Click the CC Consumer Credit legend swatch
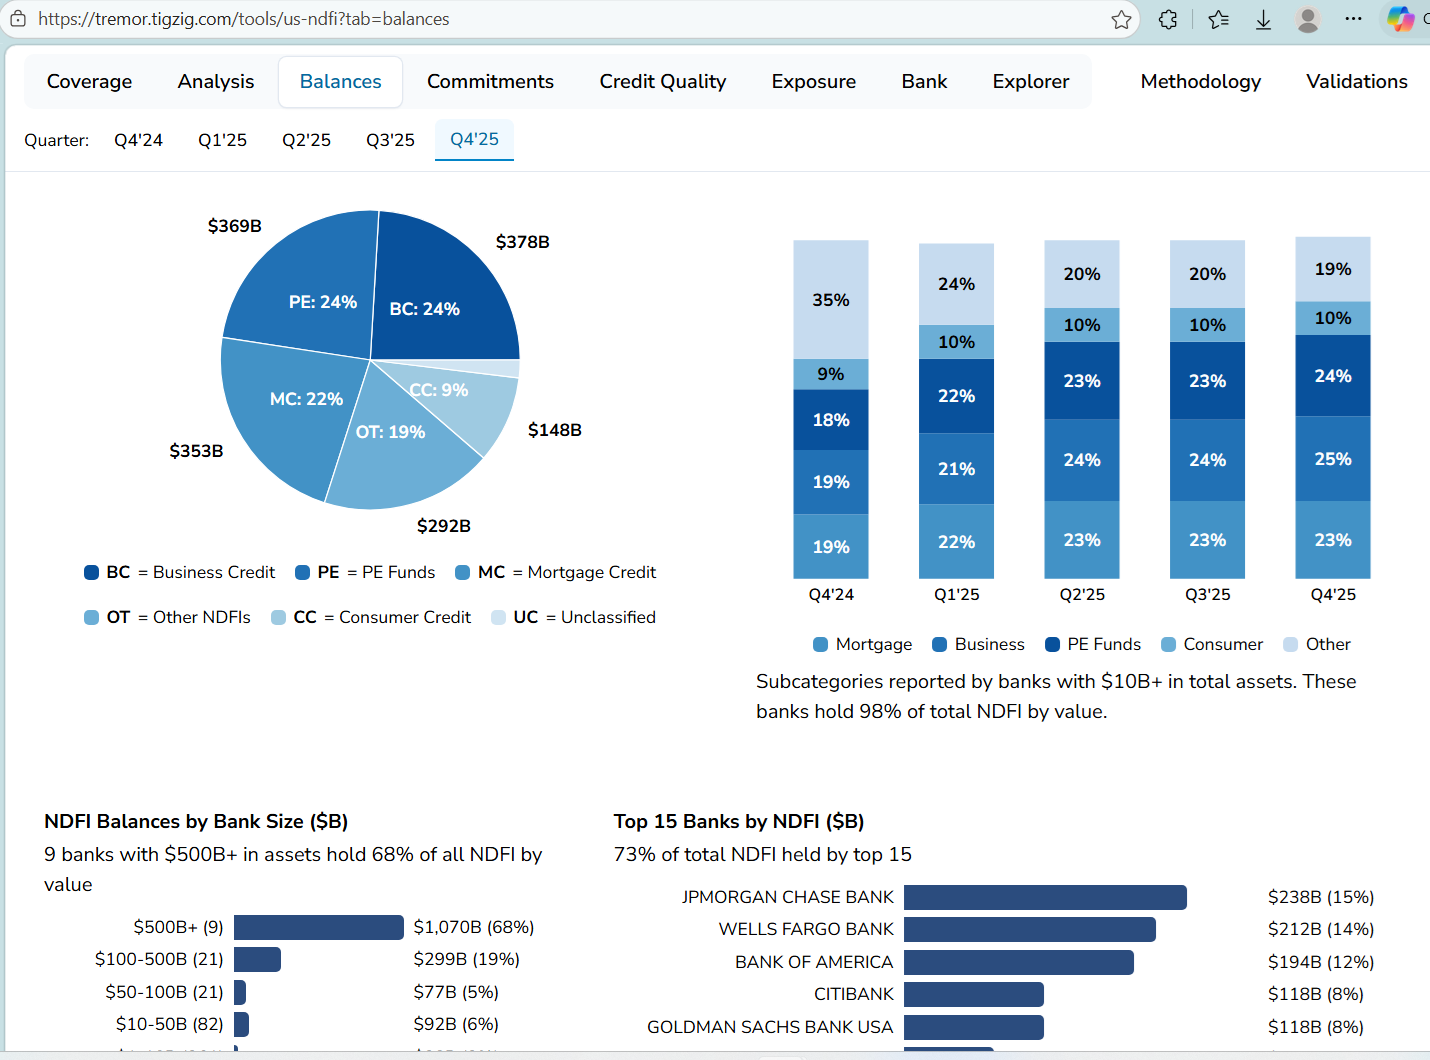Viewport: 1430px width, 1060px height. tap(279, 617)
